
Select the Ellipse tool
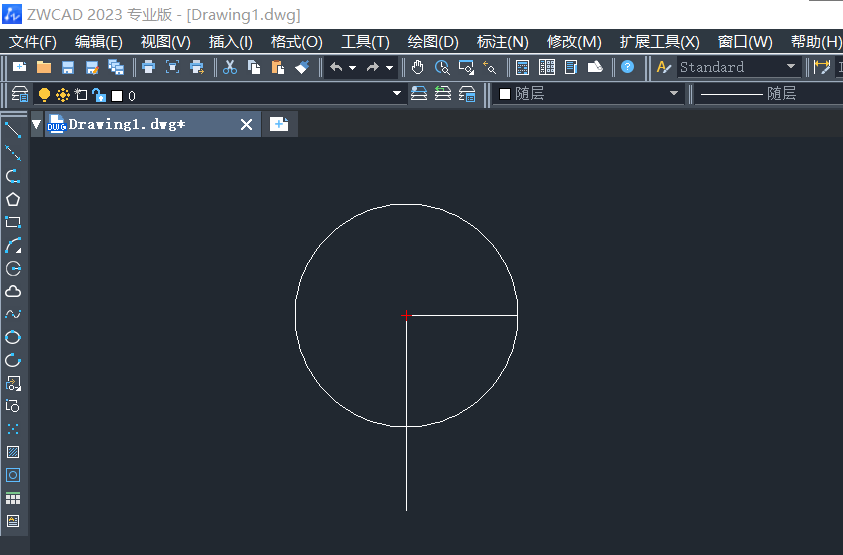[x=13, y=337]
